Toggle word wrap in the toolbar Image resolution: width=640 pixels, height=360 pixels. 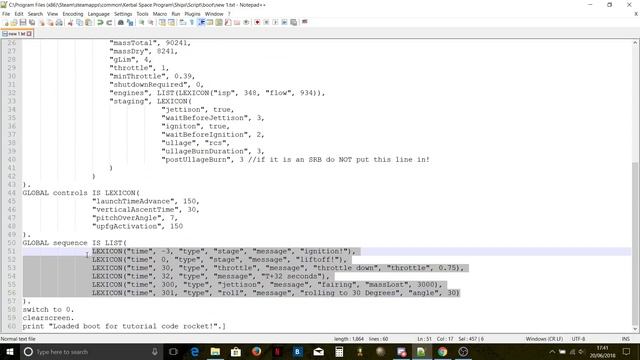[182, 22]
